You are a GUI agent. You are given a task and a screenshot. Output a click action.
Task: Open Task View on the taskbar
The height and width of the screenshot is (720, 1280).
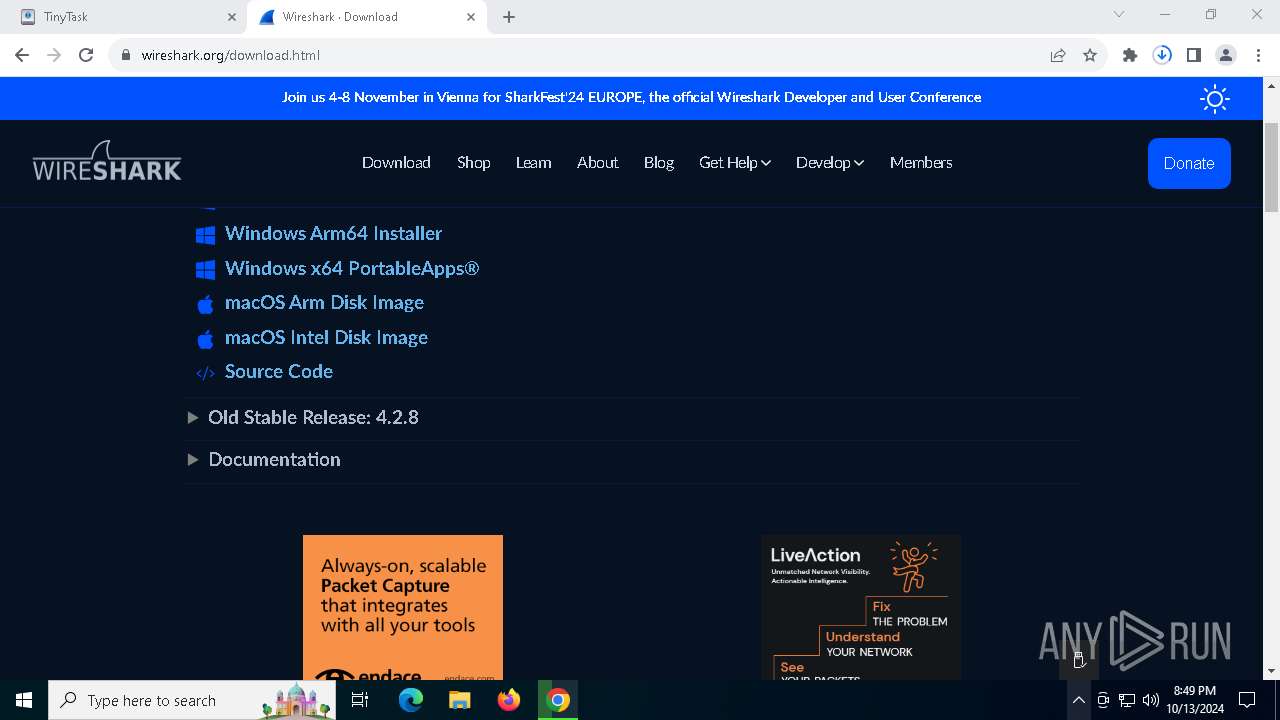(360, 700)
